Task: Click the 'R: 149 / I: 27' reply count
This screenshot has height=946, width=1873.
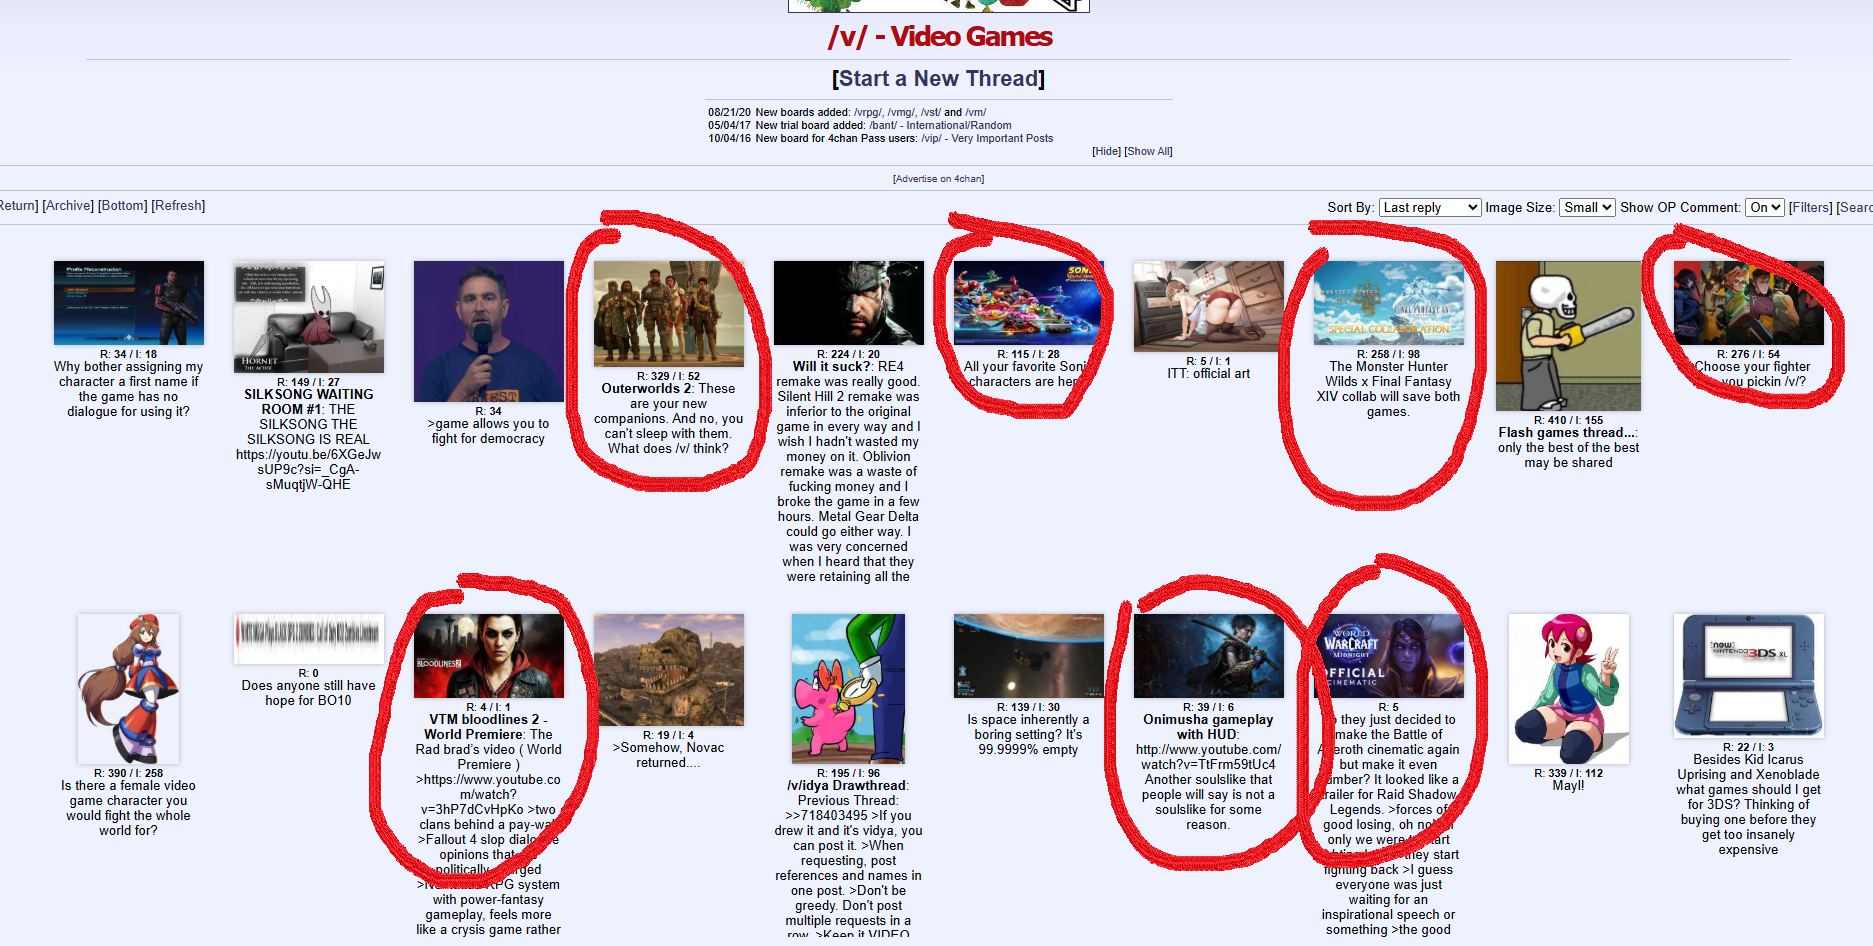Action: 309,382
